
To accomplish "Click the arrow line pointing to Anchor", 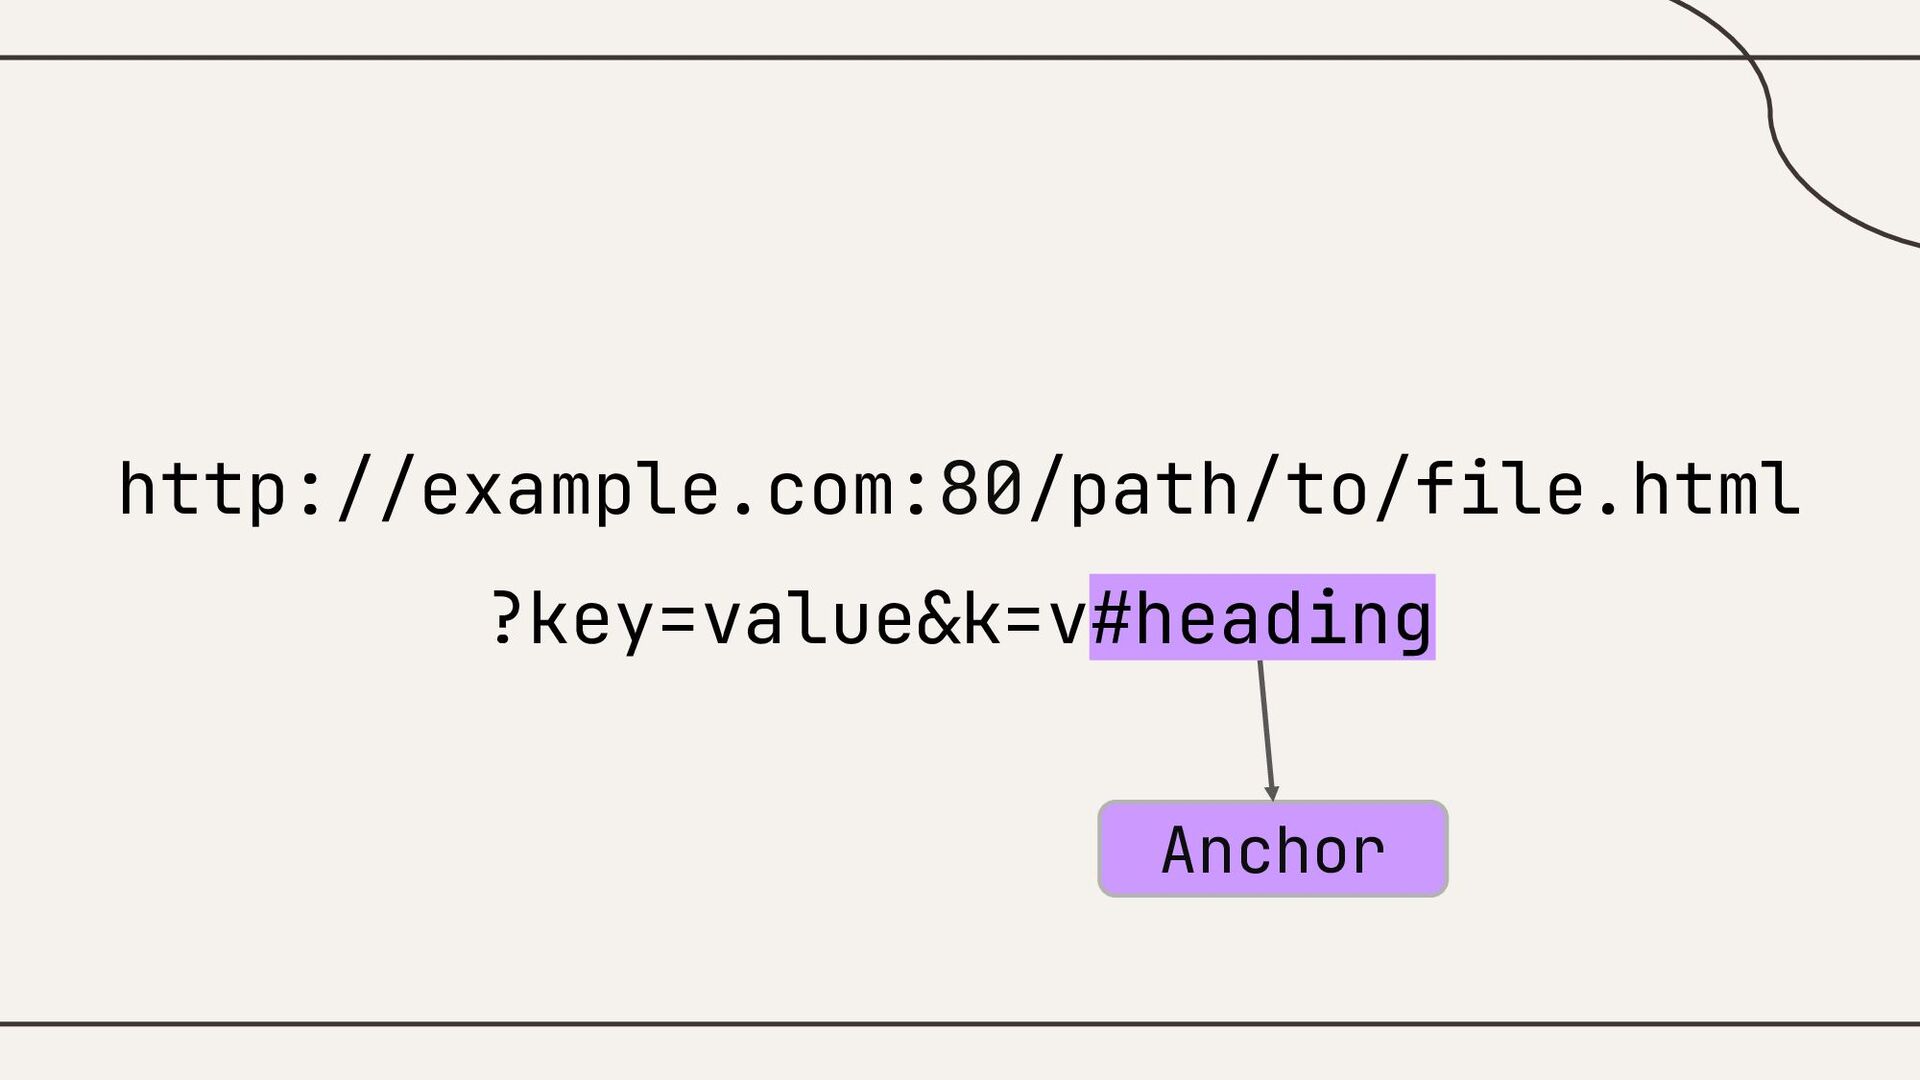I will (x=1265, y=725).
